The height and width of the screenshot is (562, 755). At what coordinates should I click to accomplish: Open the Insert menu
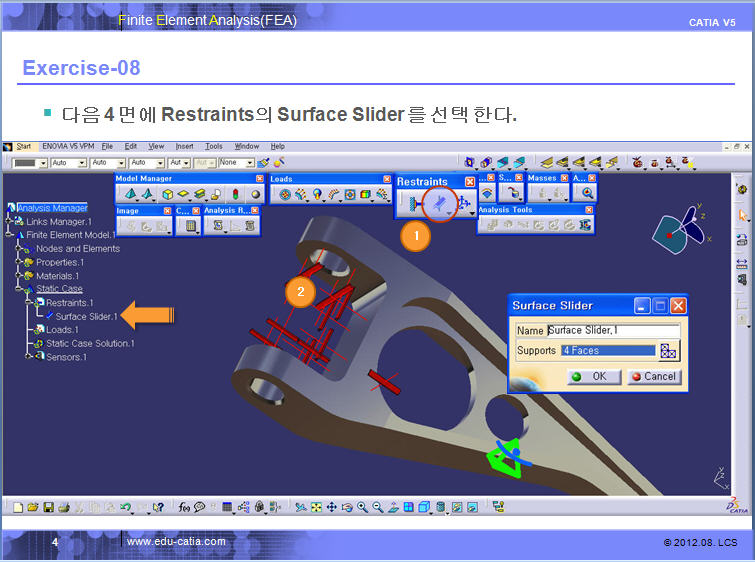tap(184, 146)
